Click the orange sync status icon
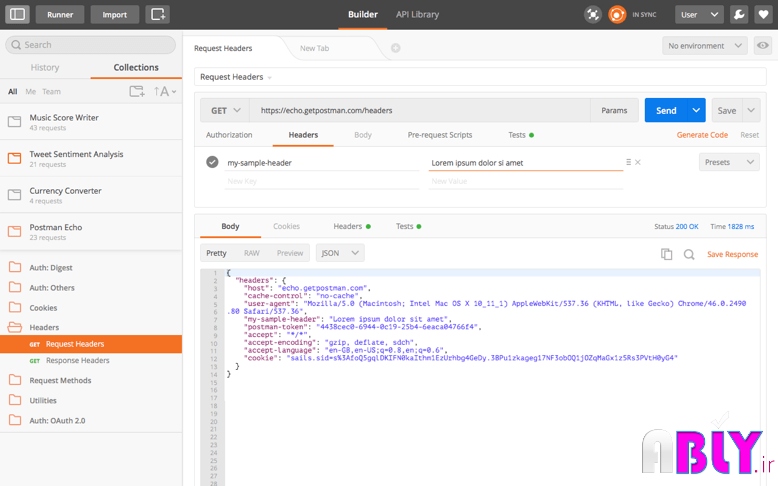 click(617, 14)
